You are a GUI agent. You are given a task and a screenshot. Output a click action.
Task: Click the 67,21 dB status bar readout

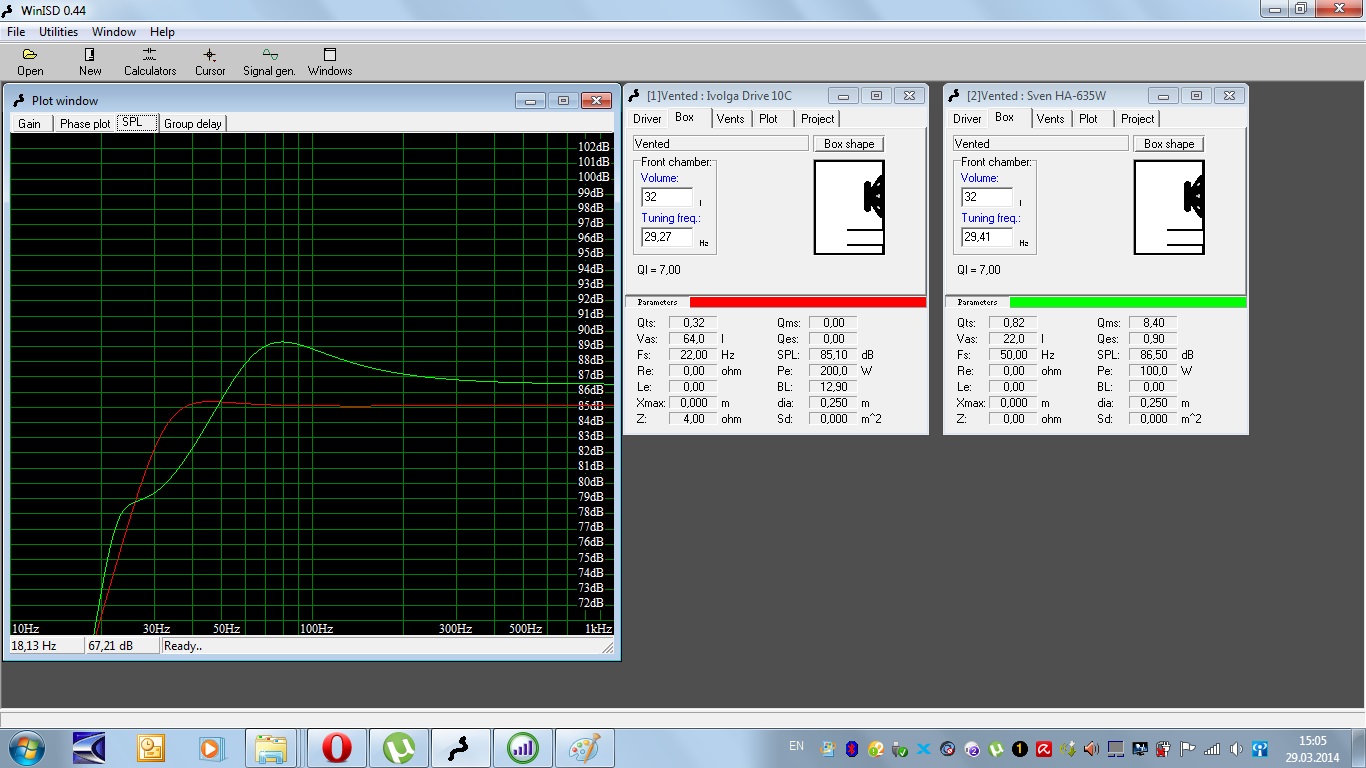click(122, 646)
